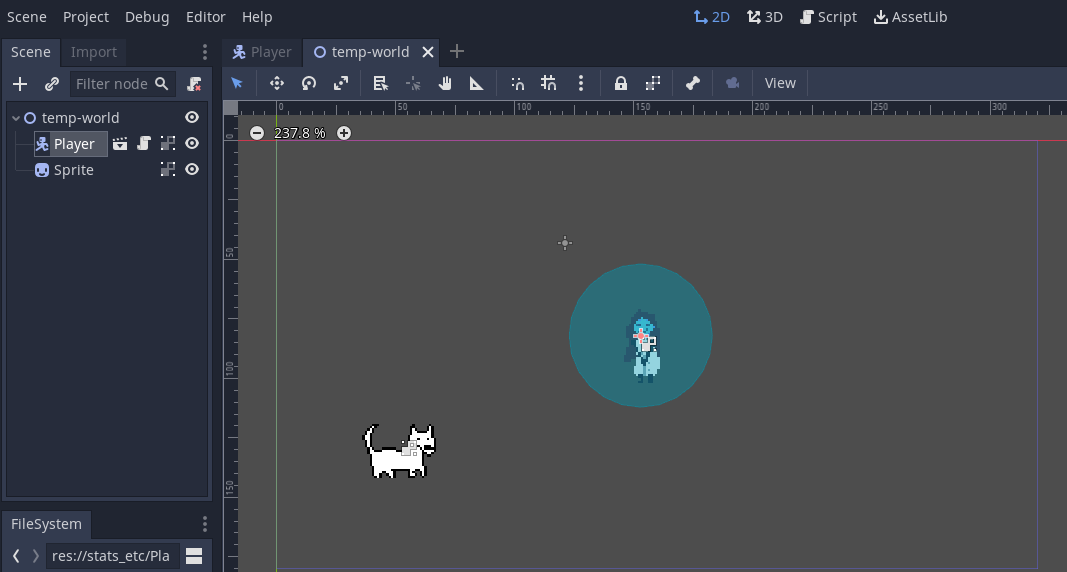
Task: Go to previous FileSystem folder arrow
Action: 16,556
